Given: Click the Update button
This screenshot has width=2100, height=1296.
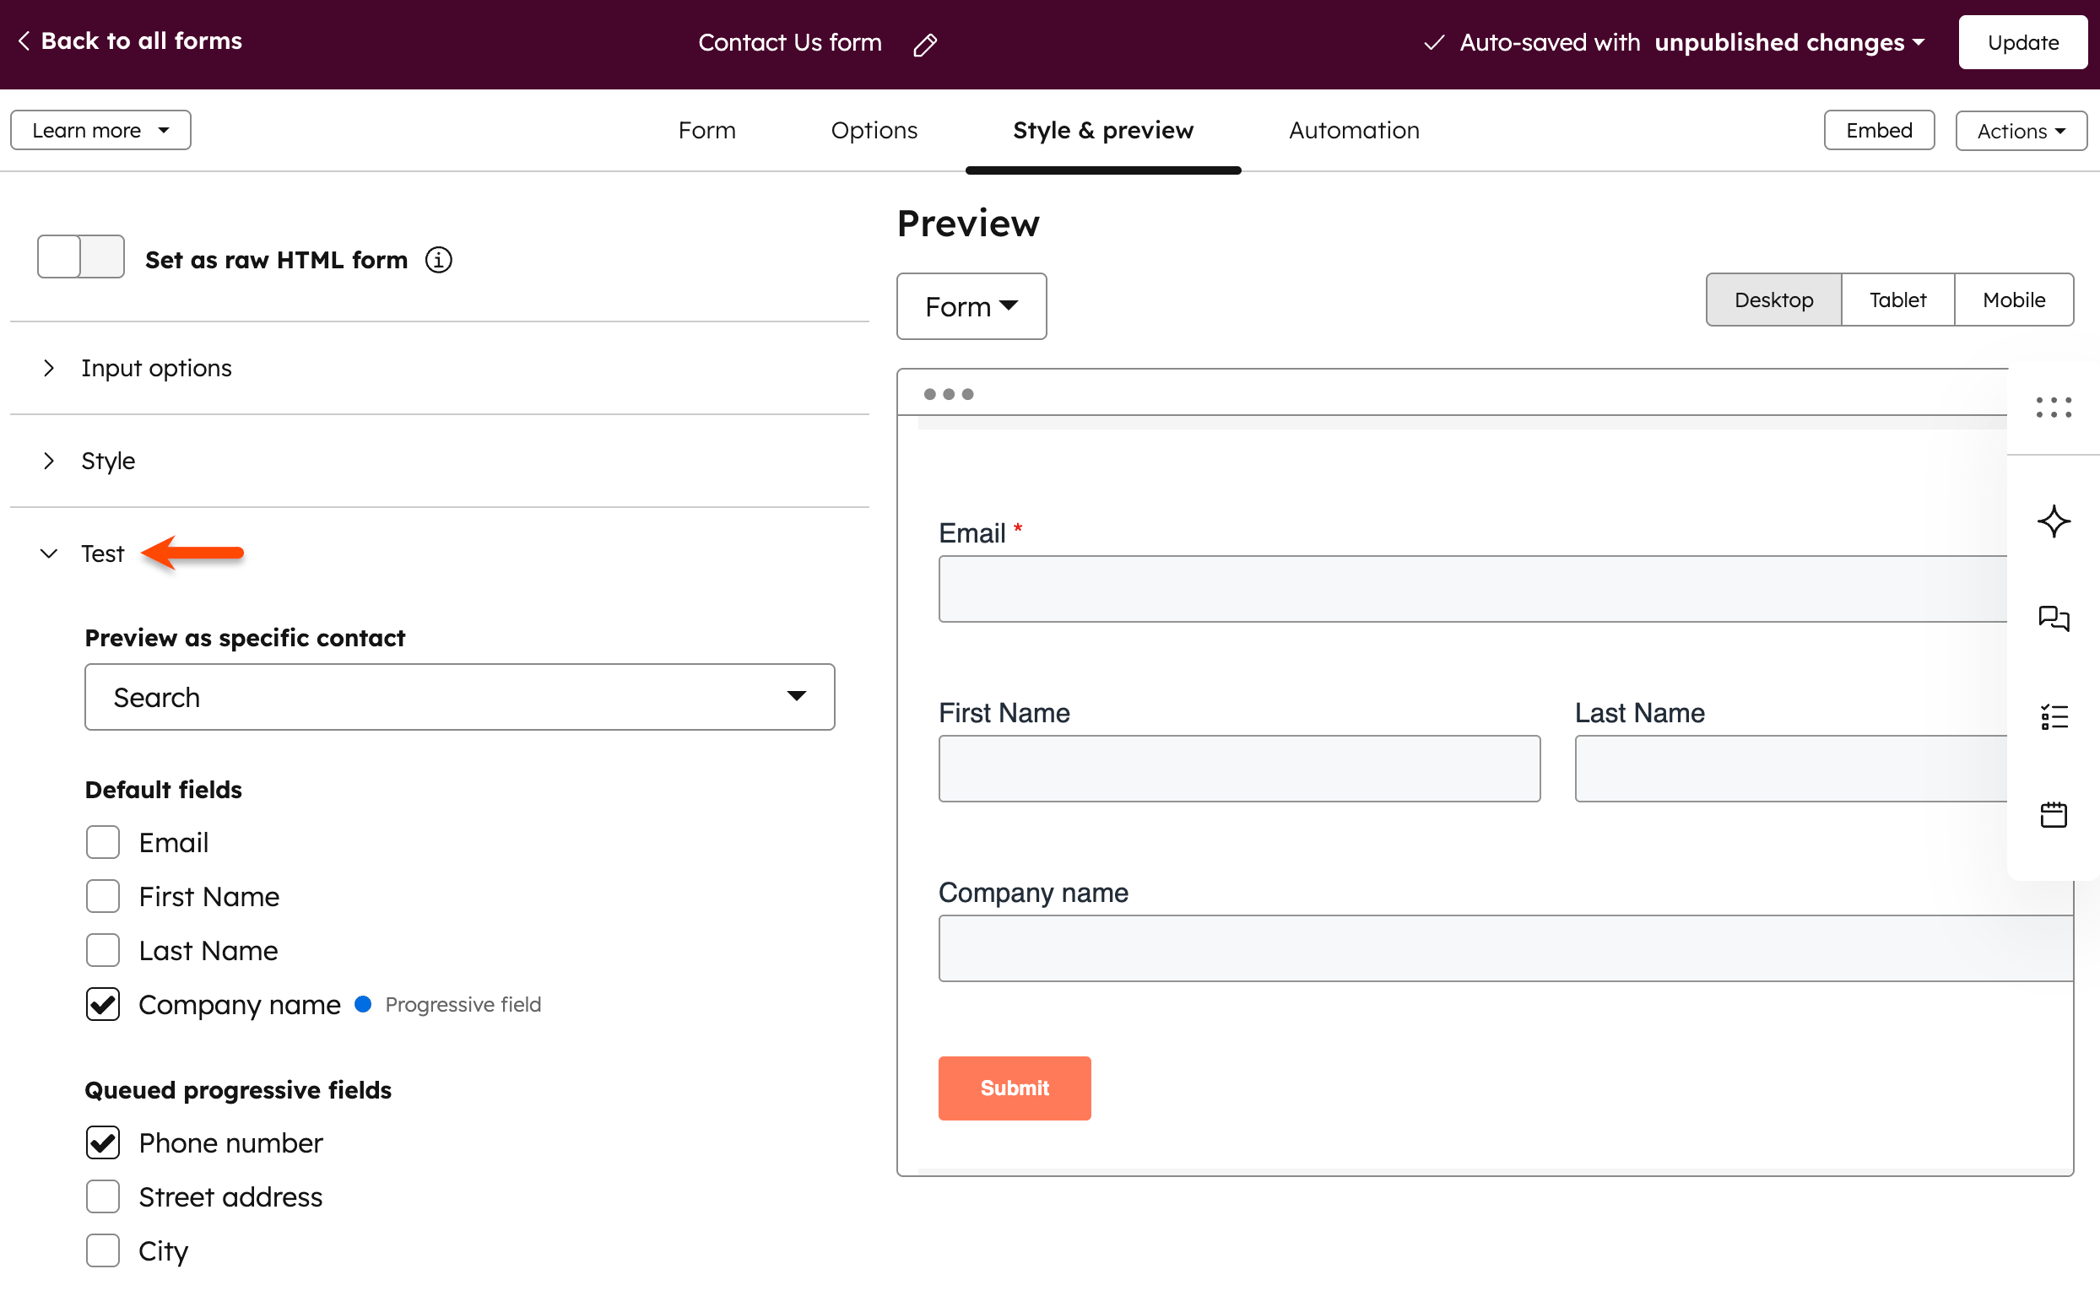Looking at the screenshot, I should coord(2022,42).
